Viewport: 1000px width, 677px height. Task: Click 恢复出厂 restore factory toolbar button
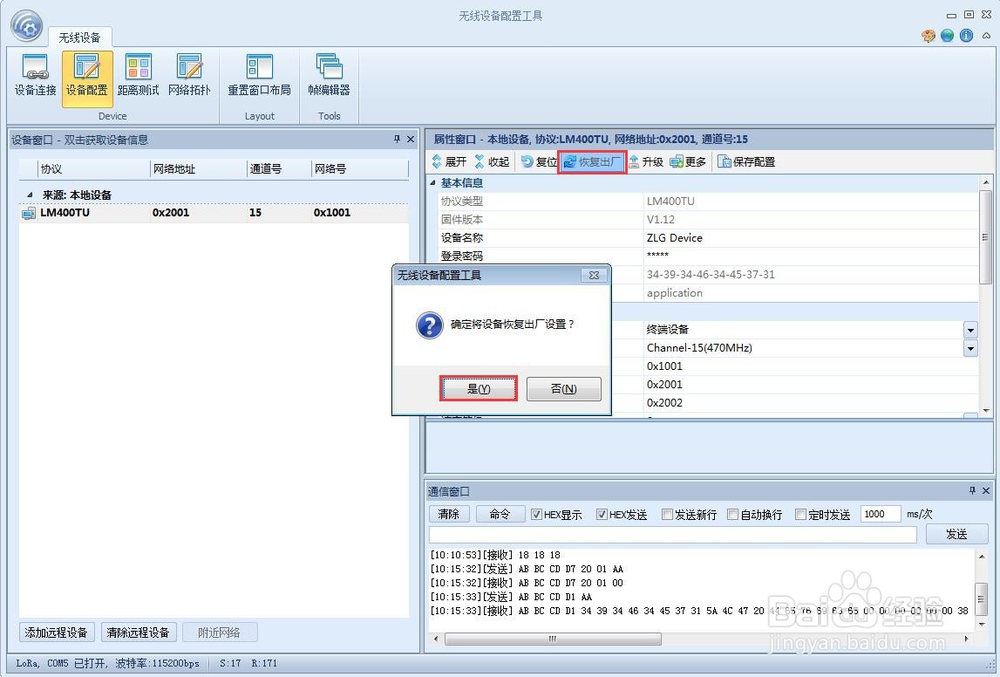pos(592,162)
